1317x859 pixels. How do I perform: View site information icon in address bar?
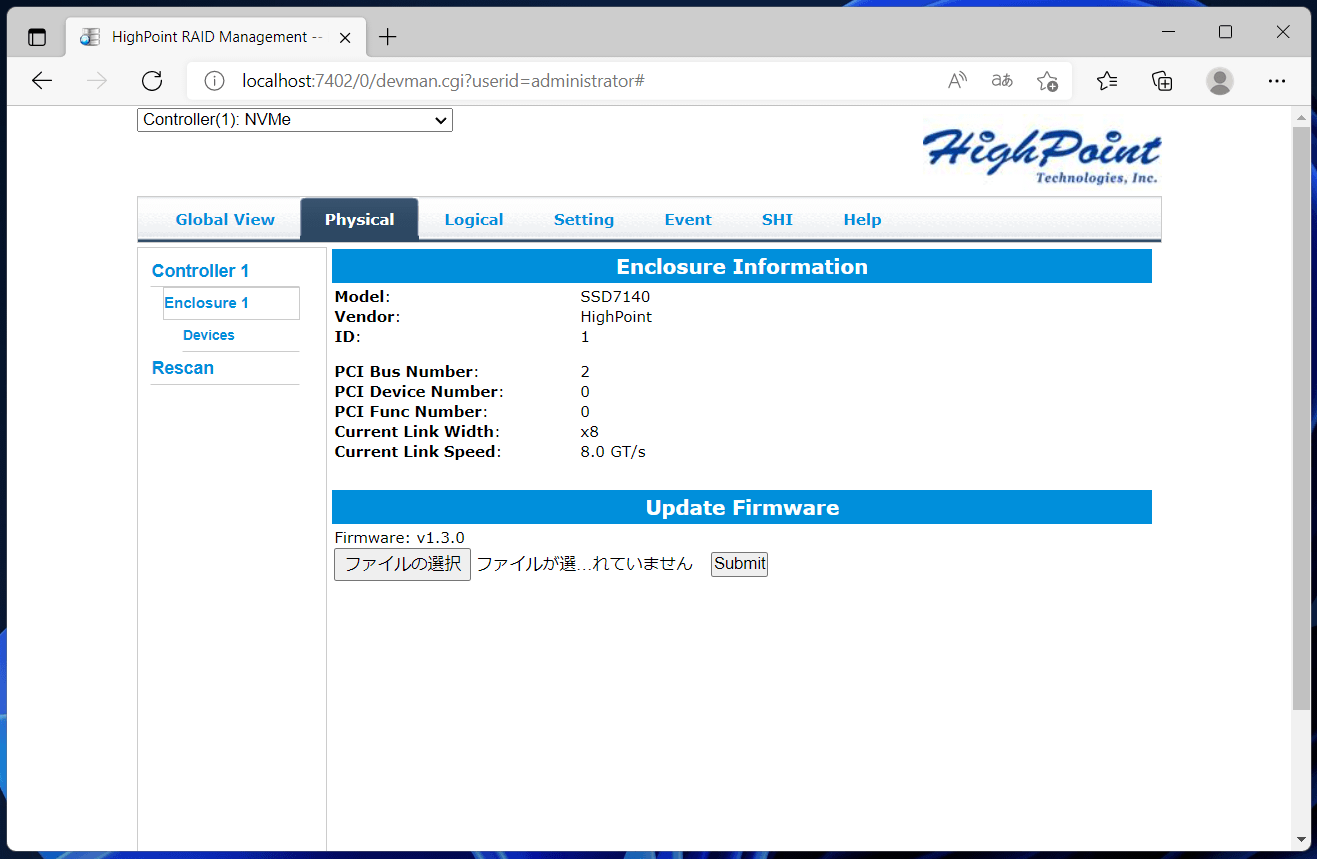click(x=213, y=81)
